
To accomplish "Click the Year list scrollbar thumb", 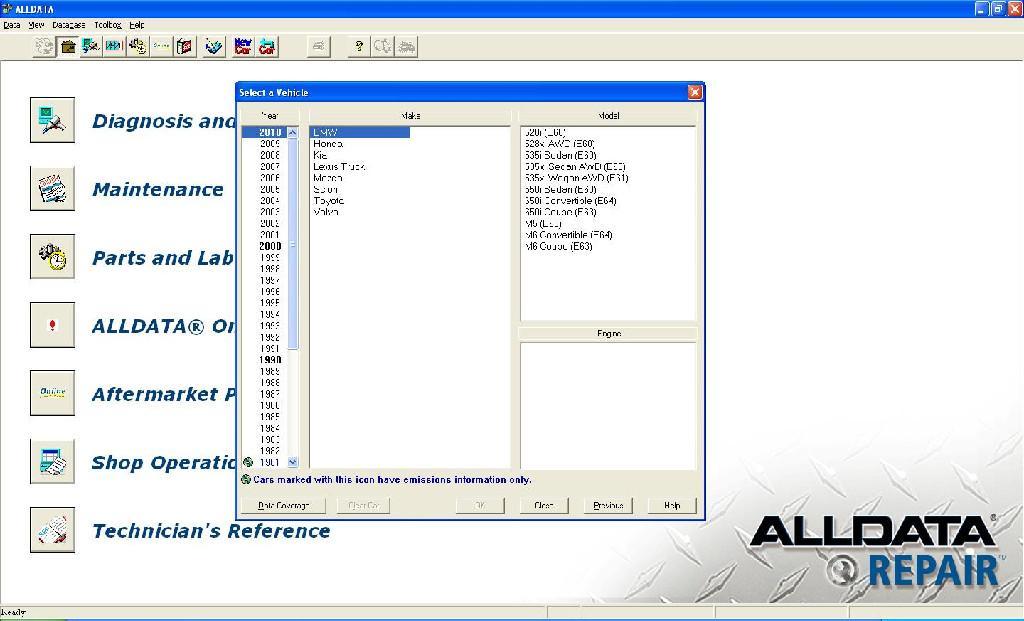I will click(x=293, y=244).
